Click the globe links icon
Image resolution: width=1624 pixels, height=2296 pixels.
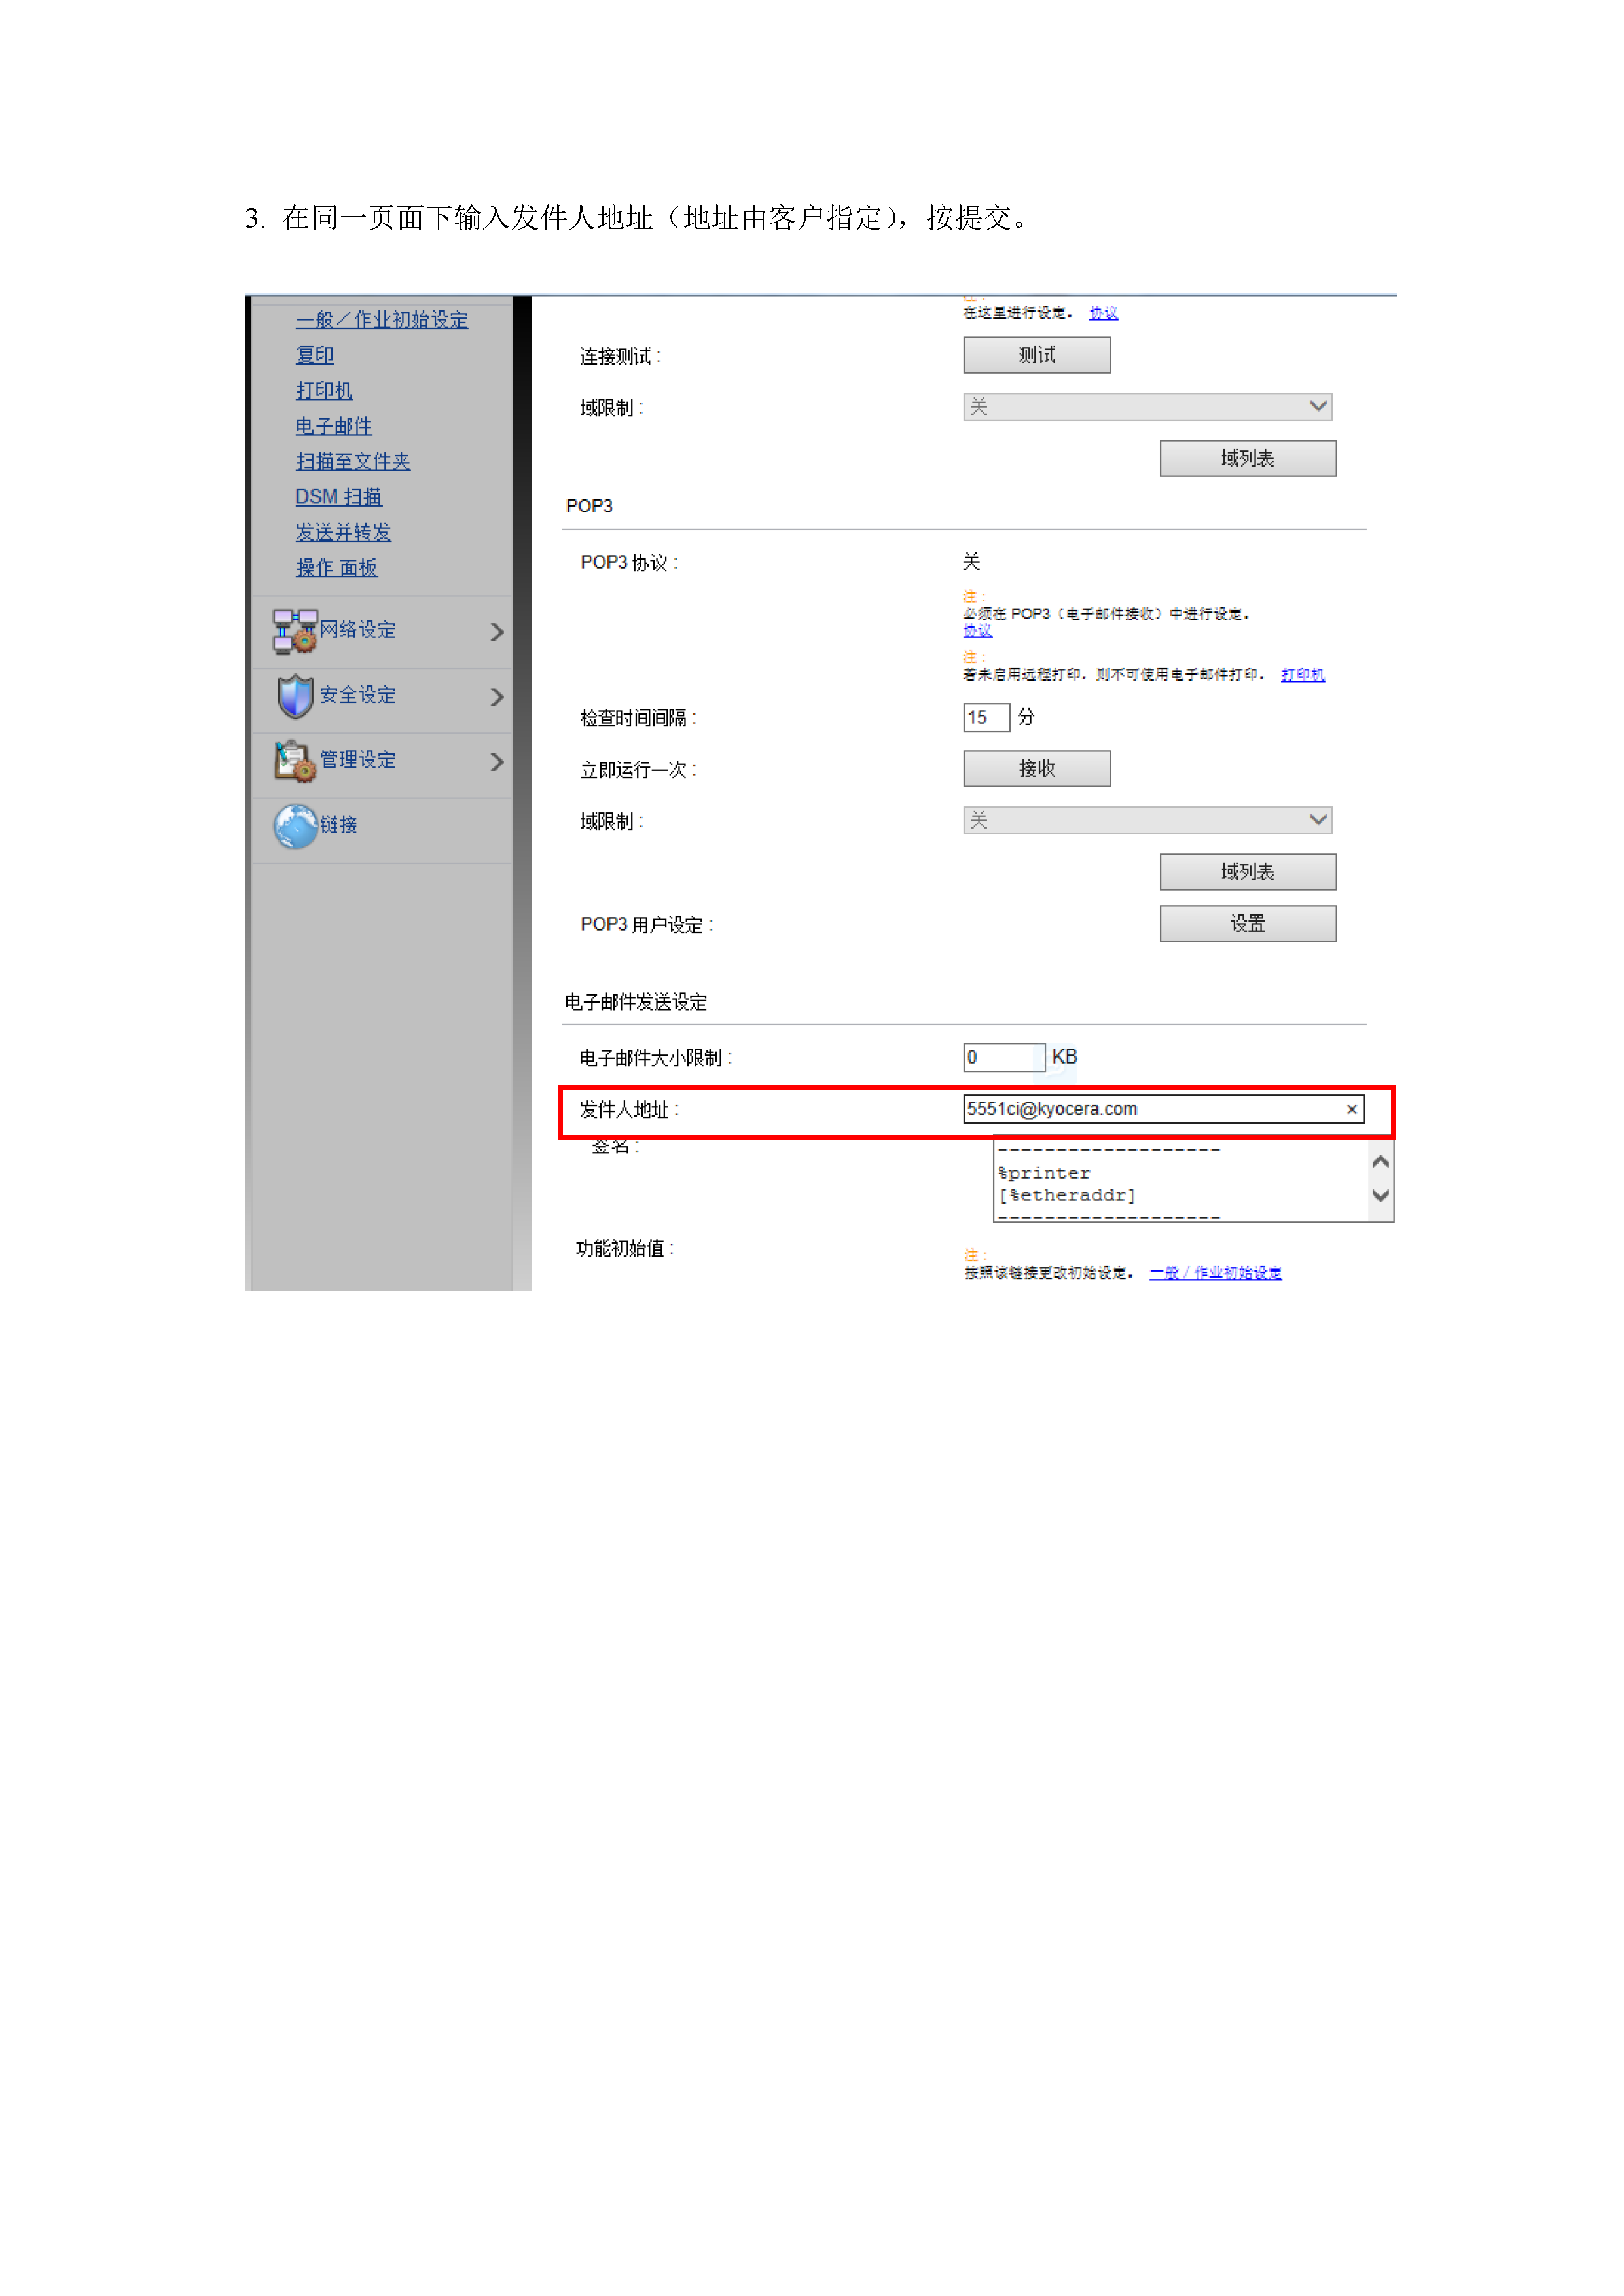tap(295, 826)
